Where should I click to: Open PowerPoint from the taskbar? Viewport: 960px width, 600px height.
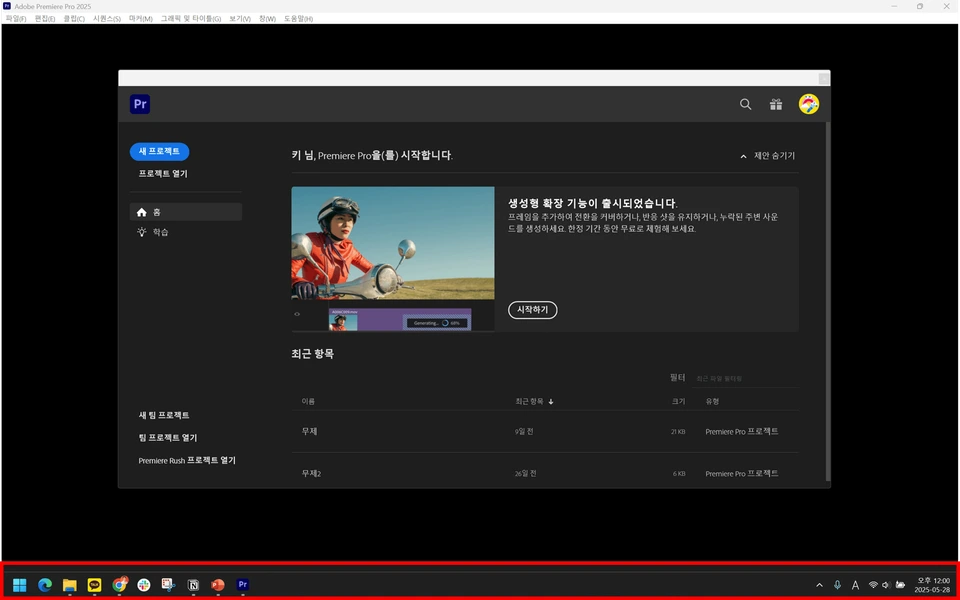tap(217, 585)
